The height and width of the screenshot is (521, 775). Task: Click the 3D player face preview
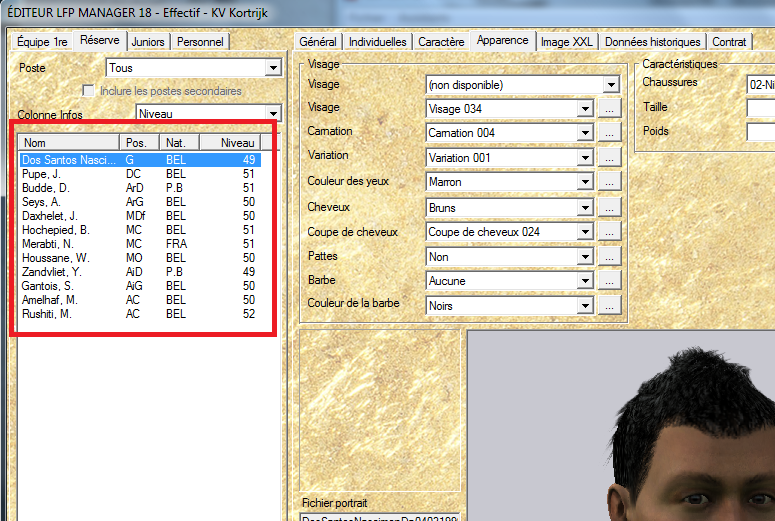pyautogui.click(x=621, y=426)
